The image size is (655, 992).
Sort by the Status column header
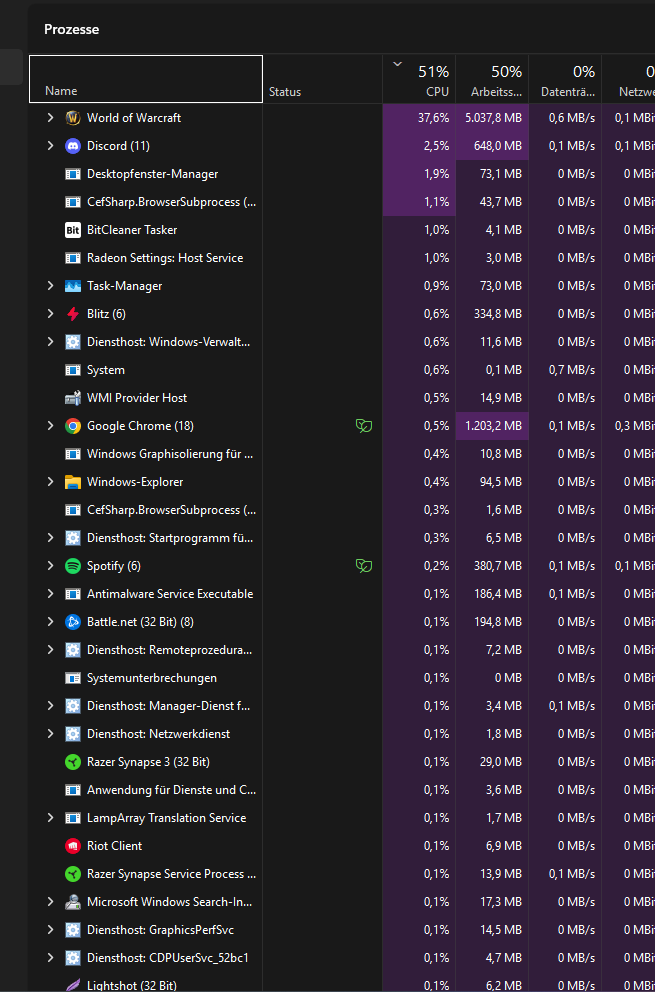point(322,79)
